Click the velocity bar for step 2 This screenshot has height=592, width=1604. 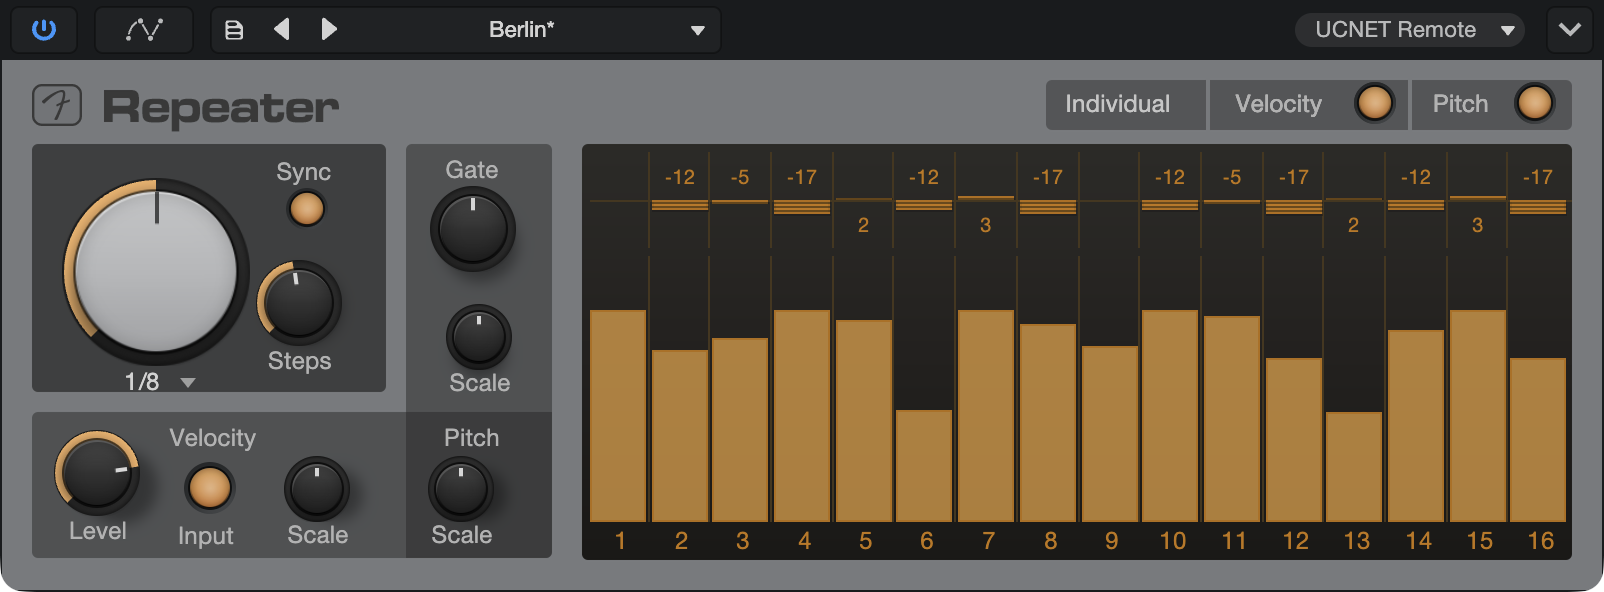[x=680, y=436]
